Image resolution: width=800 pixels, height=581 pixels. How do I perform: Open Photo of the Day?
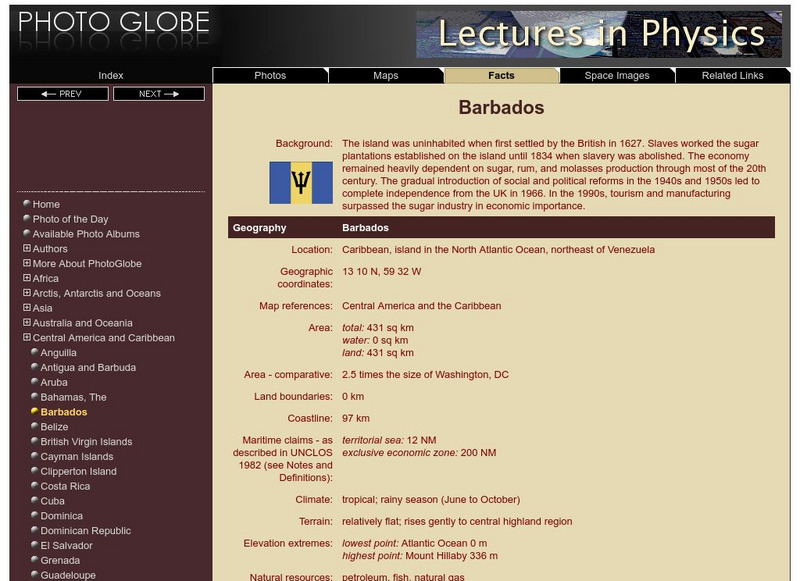pyautogui.click(x=70, y=219)
